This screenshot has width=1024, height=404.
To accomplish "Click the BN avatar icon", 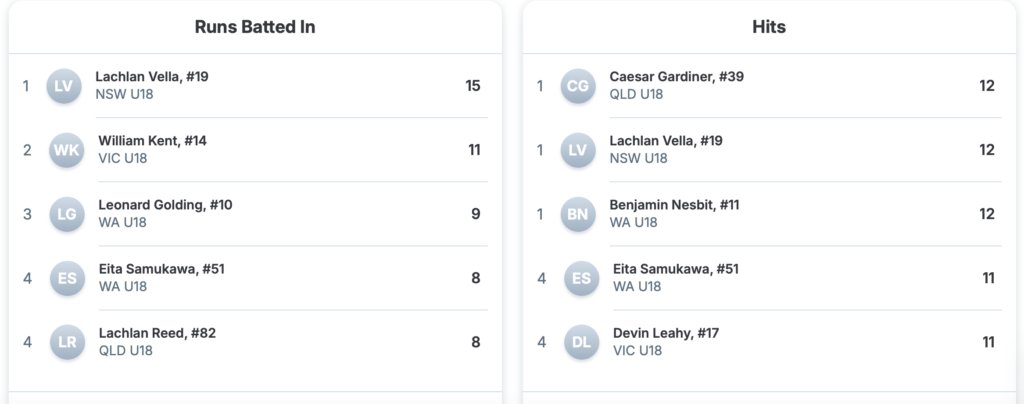I will [578, 214].
